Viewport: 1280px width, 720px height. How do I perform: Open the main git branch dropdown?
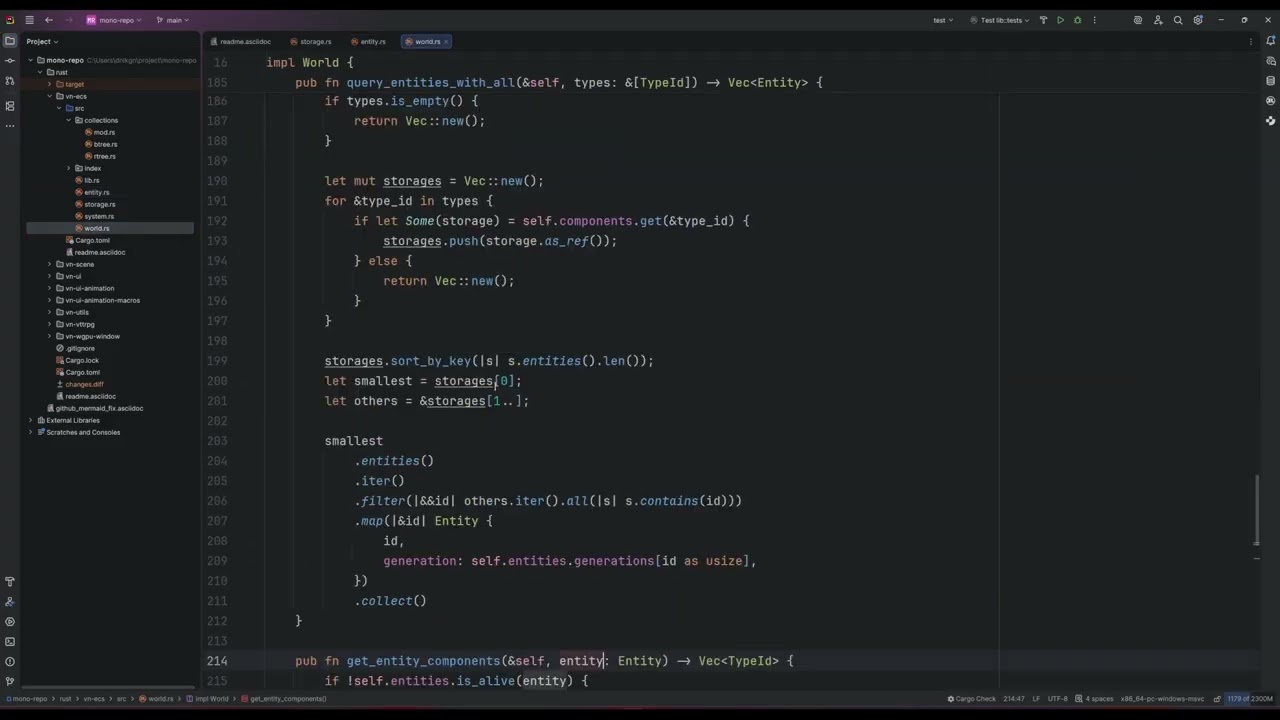[x=173, y=20]
